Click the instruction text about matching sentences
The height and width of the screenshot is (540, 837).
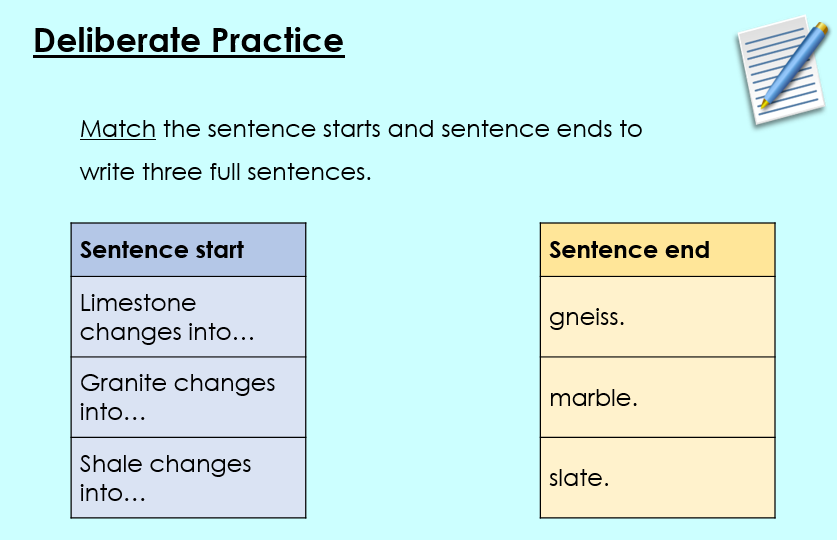coord(361,150)
